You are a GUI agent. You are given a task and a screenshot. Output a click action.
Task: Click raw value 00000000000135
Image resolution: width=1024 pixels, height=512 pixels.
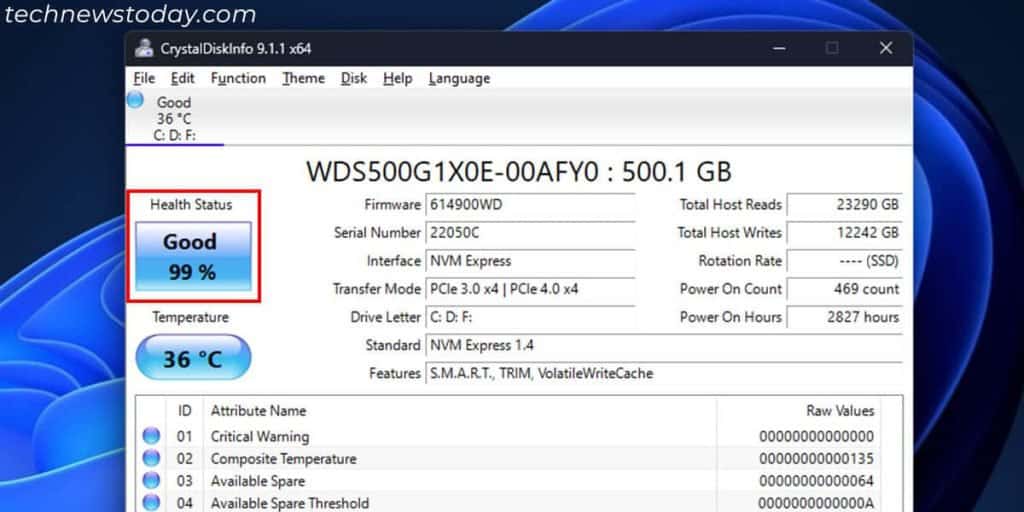click(x=816, y=458)
